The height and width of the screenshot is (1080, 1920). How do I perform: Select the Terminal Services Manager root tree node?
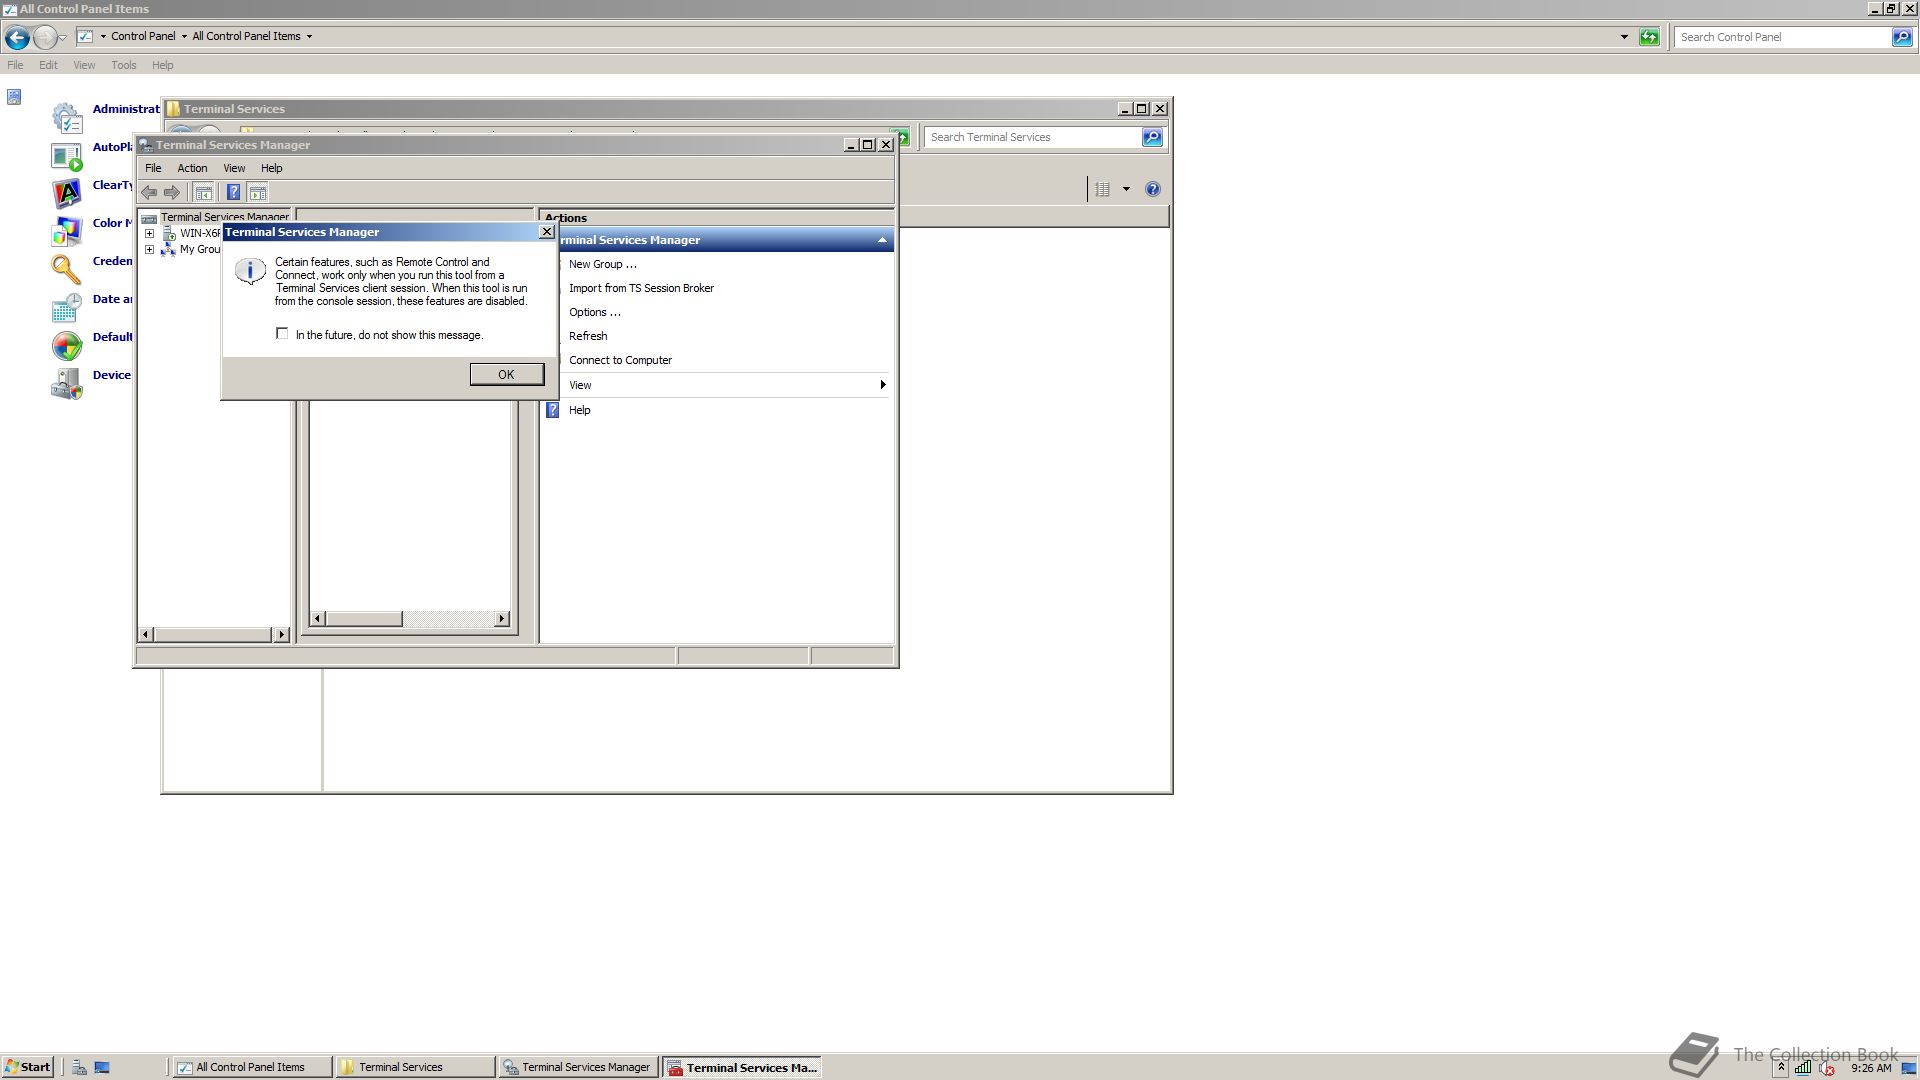point(225,217)
